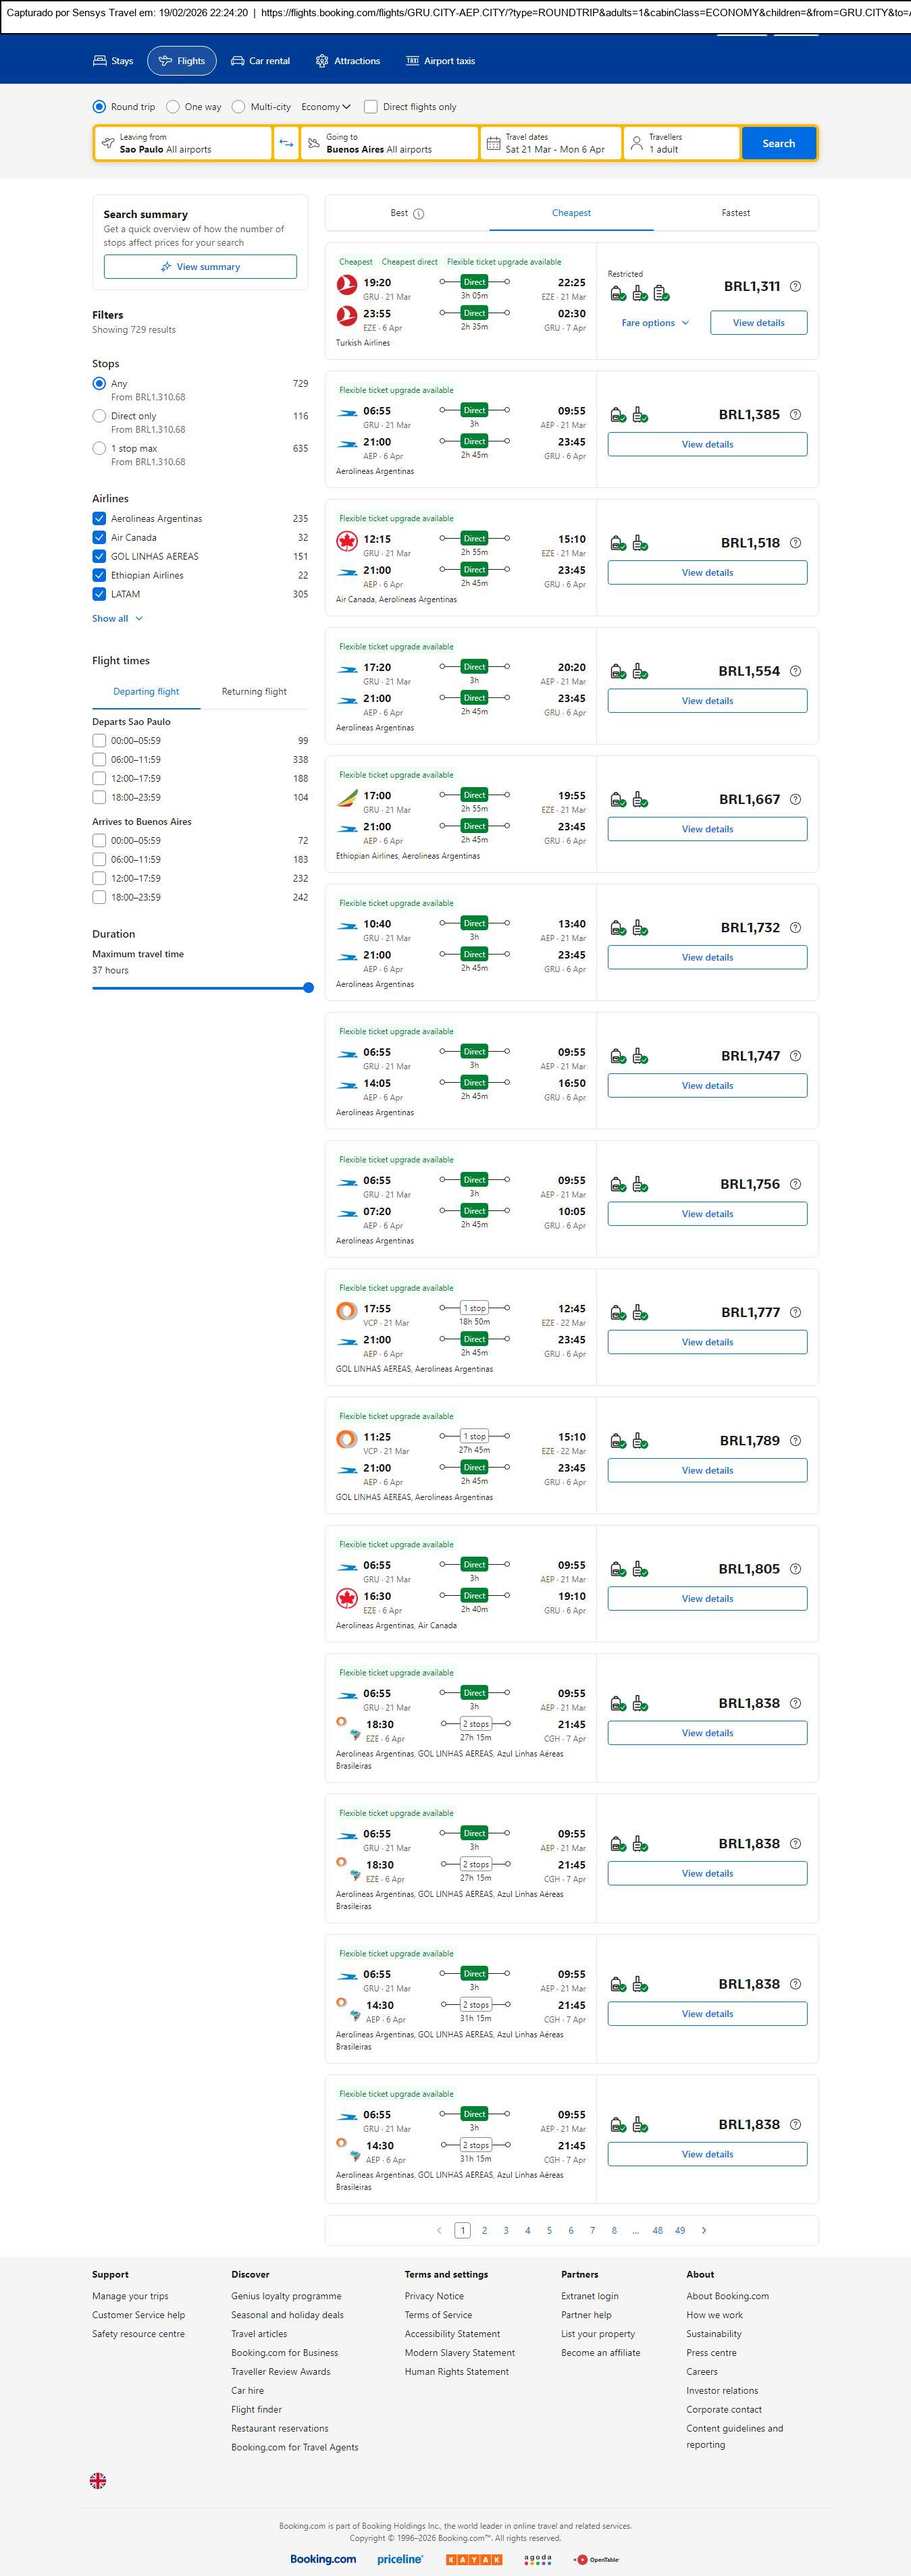The height and width of the screenshot is (2576, 911).
Task: Enable the Direct flights only checkbox
Action: pos(371,107)
